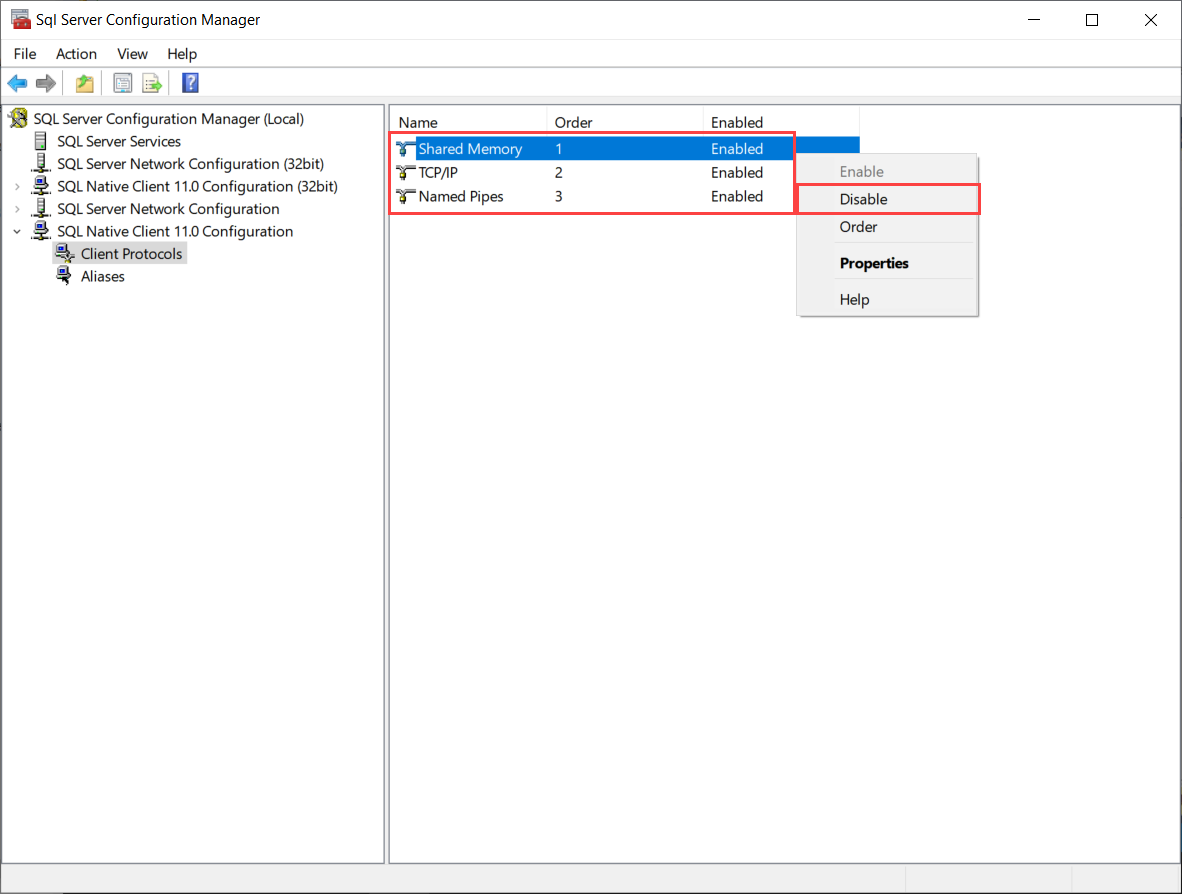The image size is (1182, 894).
Task: Click the back navigation arrow icon
Action: point(17,82)
